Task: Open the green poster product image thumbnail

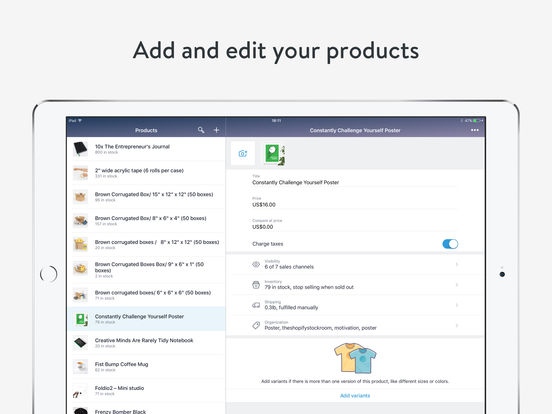Action: click(275, 155)
